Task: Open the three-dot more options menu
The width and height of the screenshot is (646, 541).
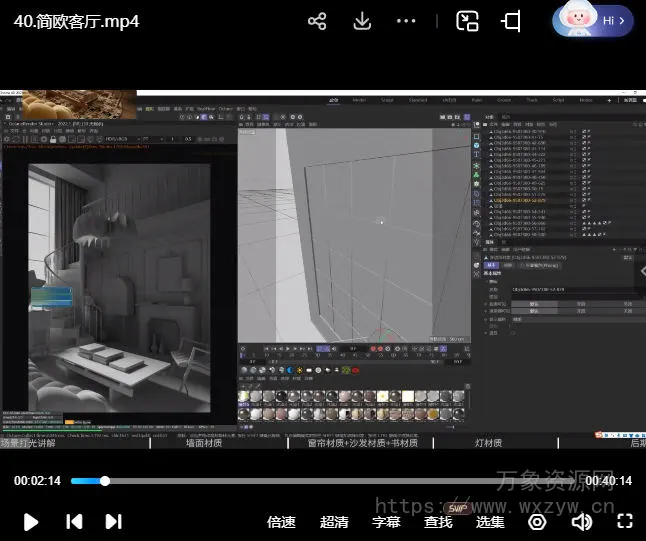Action: pos(406,21)
